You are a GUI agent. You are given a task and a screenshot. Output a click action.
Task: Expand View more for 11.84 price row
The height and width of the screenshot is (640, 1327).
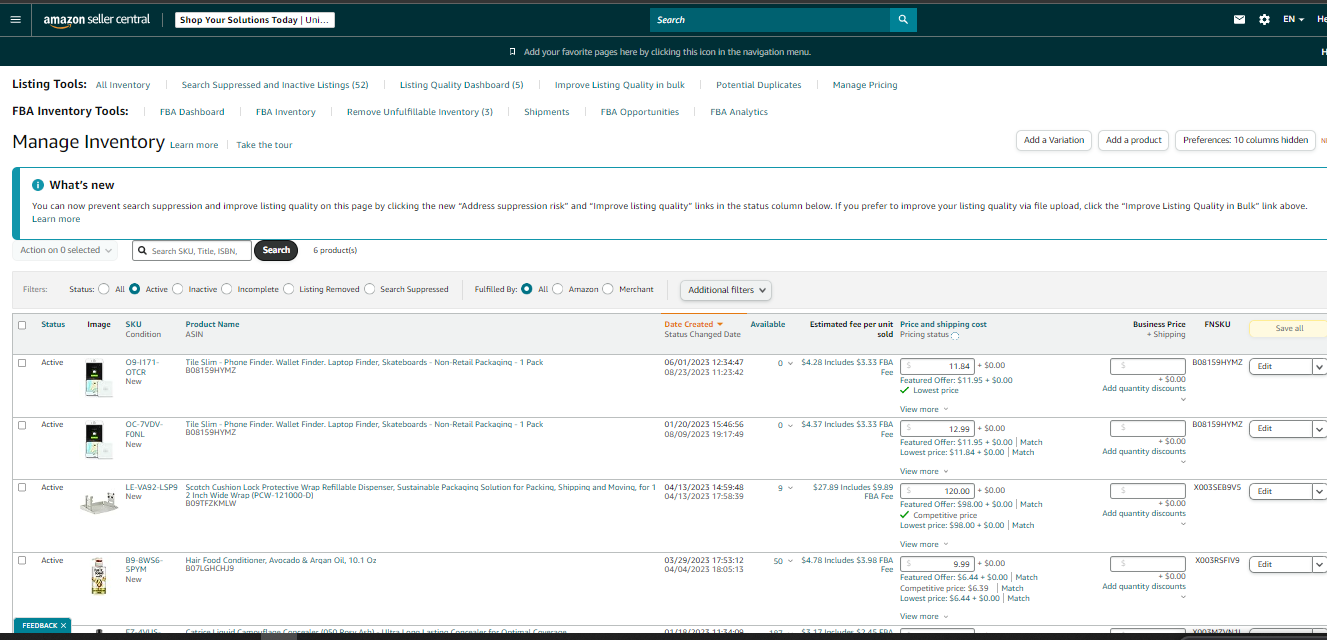coord(923,409)
